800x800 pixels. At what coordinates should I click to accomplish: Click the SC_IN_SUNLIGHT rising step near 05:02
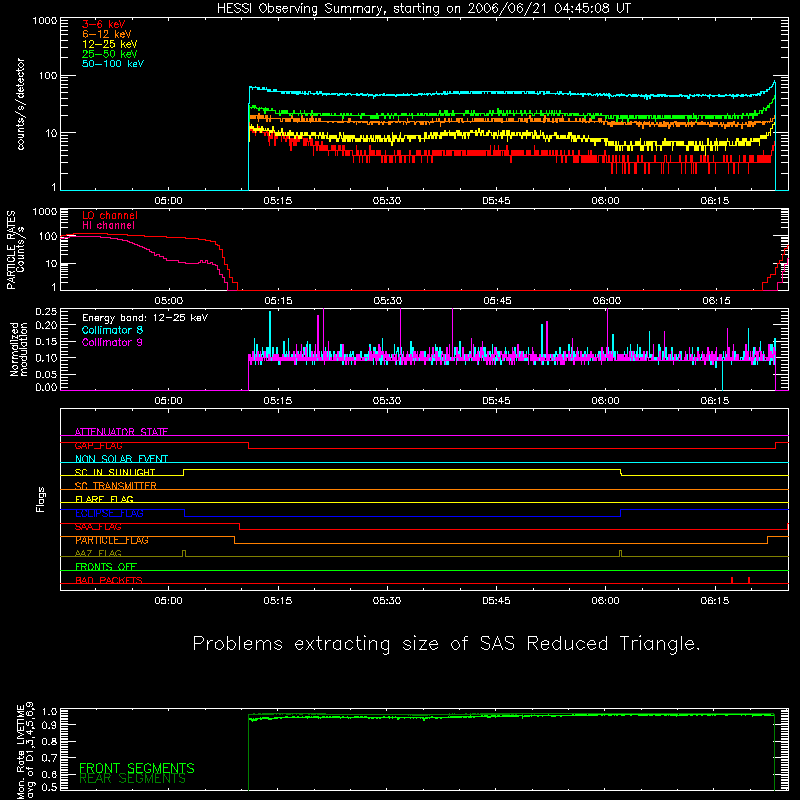(183, 472)
